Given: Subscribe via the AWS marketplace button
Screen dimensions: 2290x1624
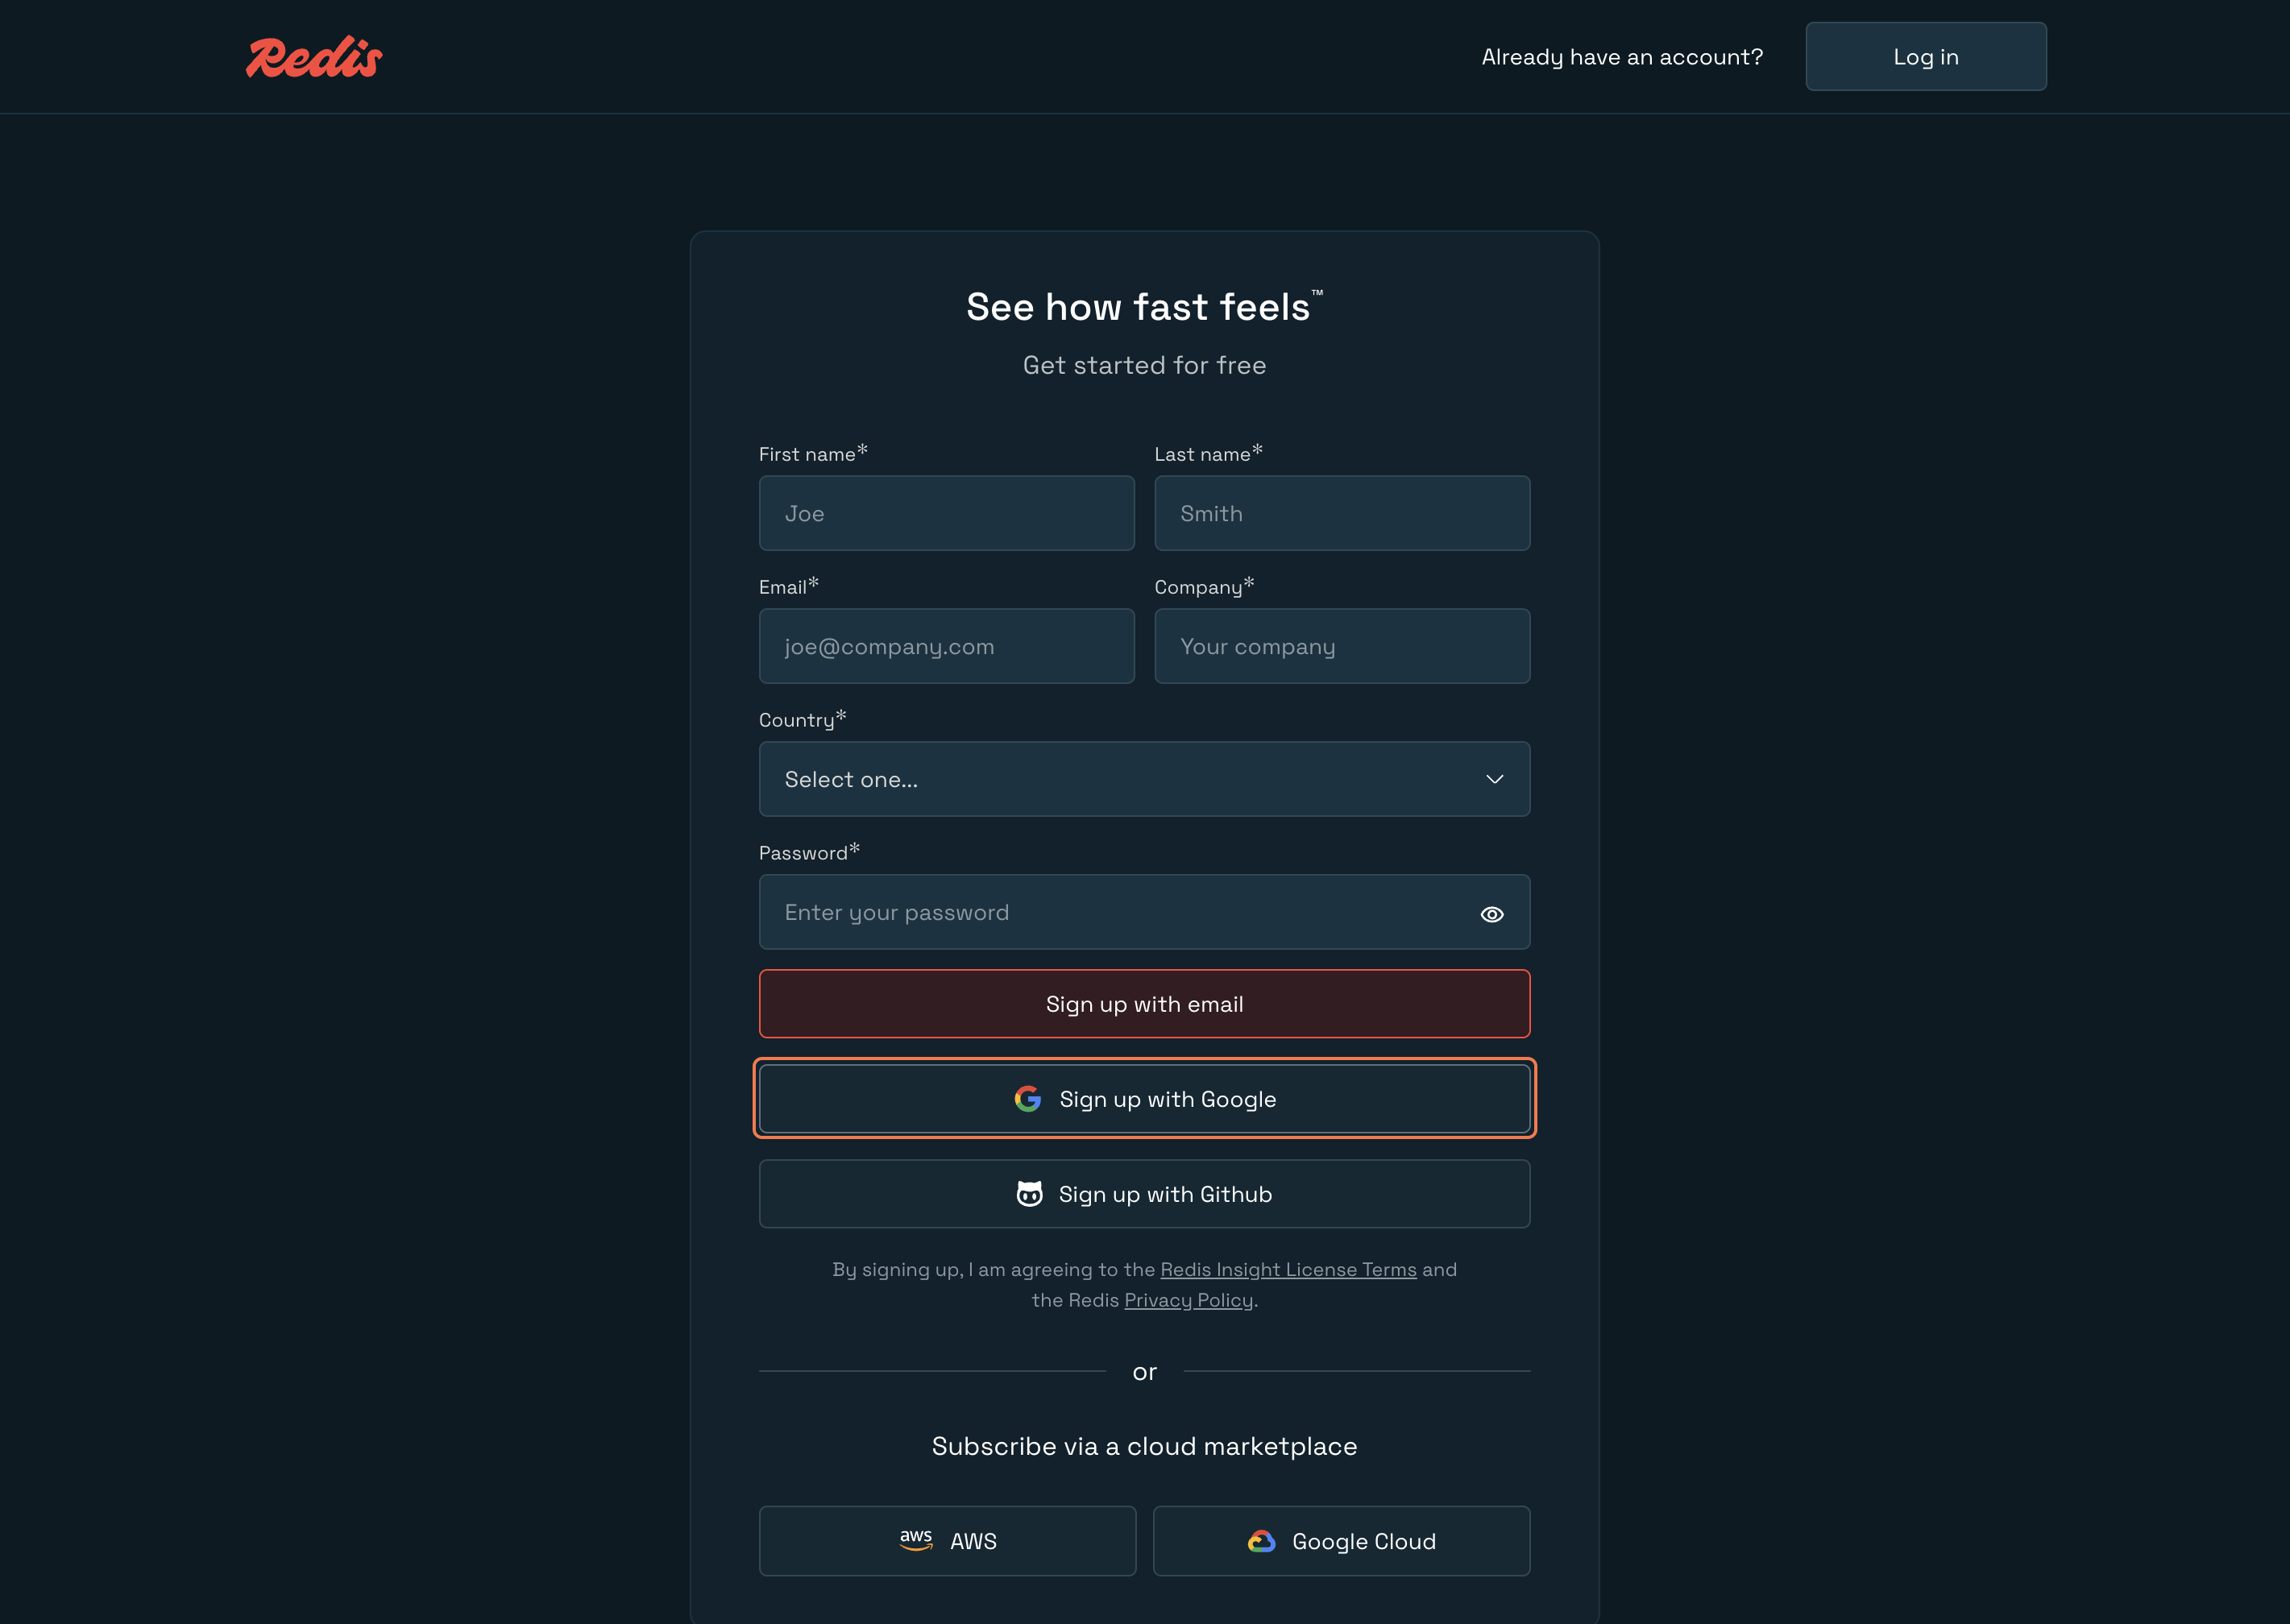Looking at the screenshot, I should coord(946,1540).
